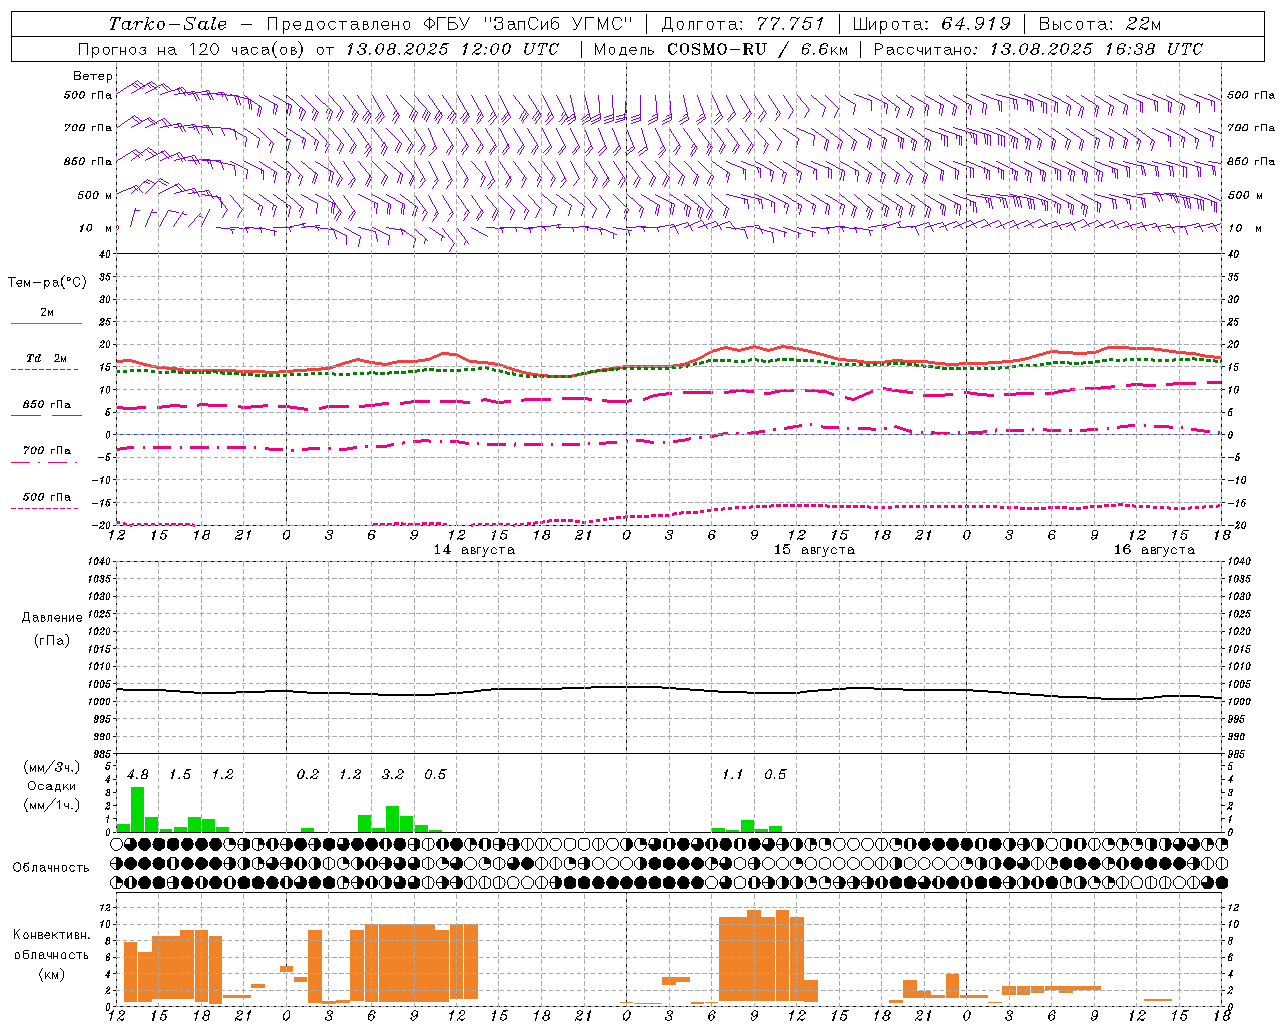This screenshot has height=1024, width=1280.
Task: Click the Давление panel label
Action: click(x=52, y=618)
